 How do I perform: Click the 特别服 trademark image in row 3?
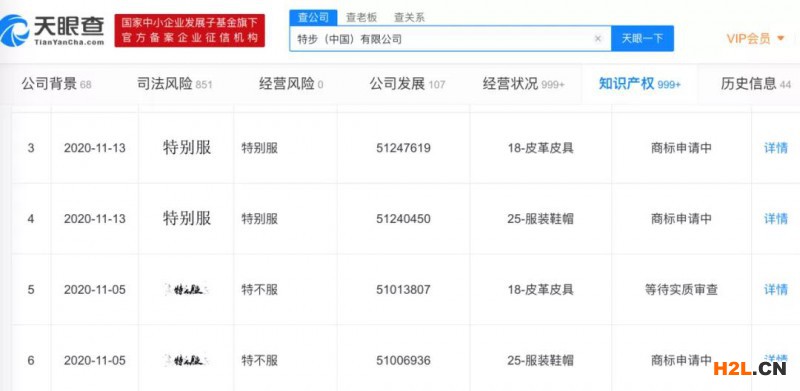pyautogui.click(x=187, y=148)
